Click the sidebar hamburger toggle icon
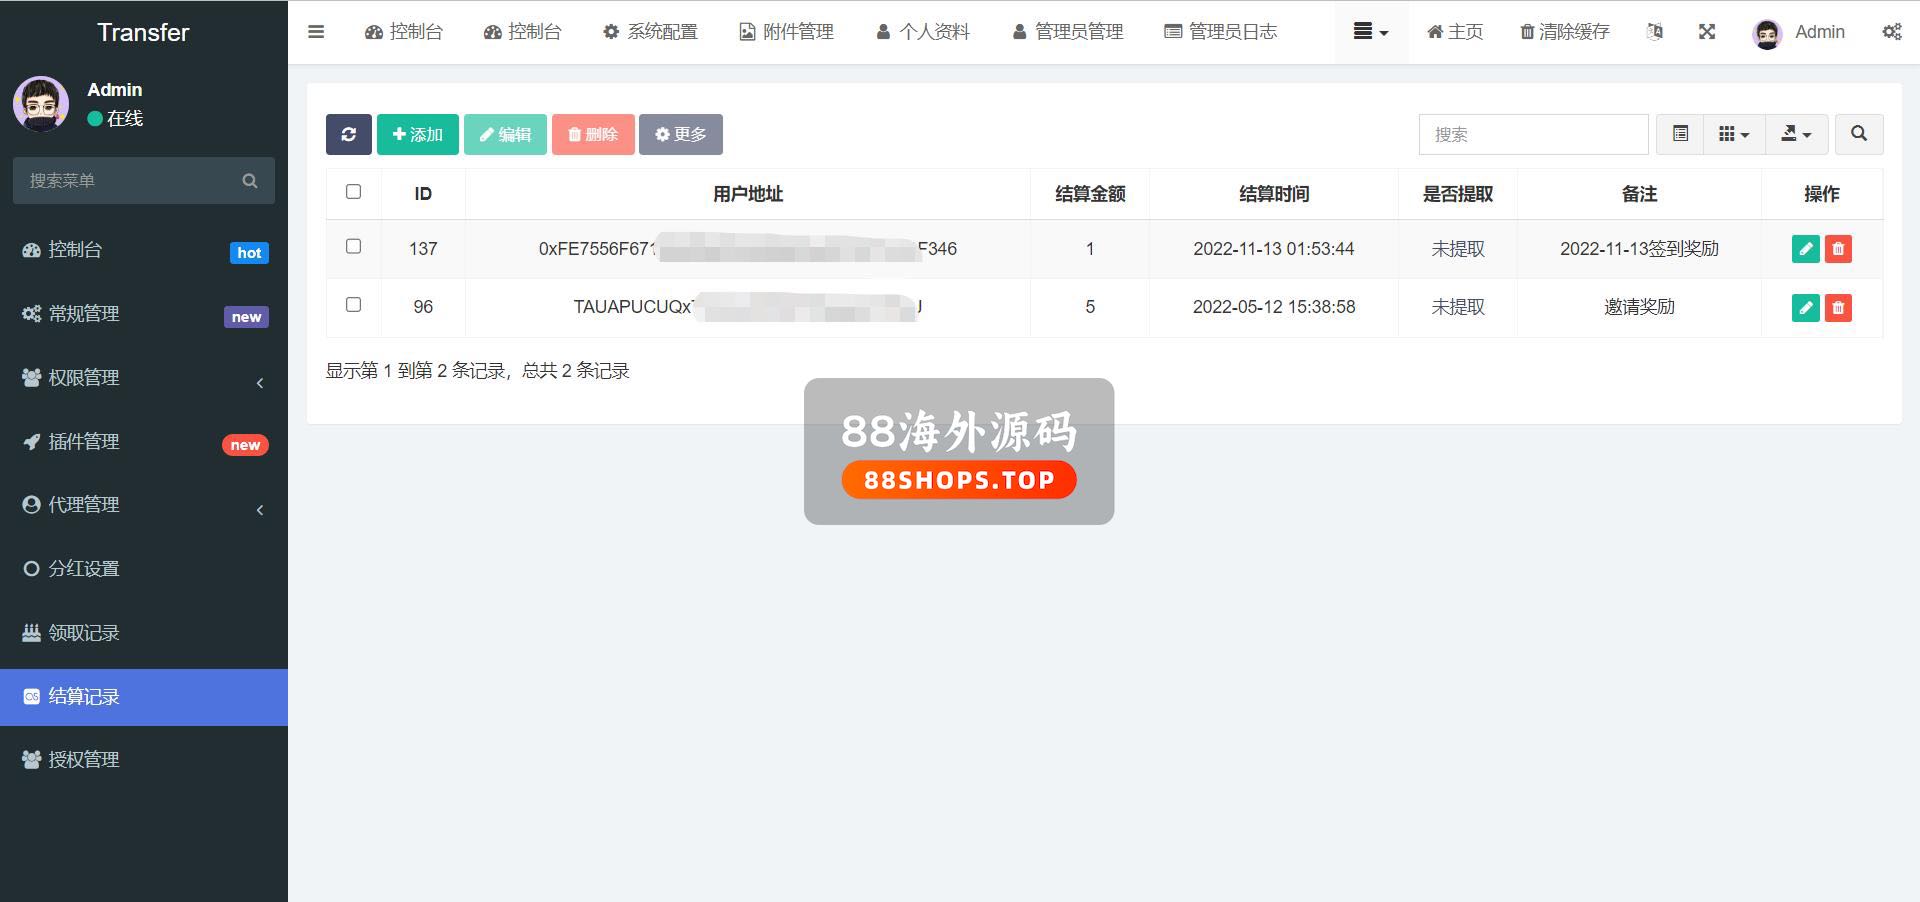The height and width of the screenshot is (902, 1920). point(316,32)
